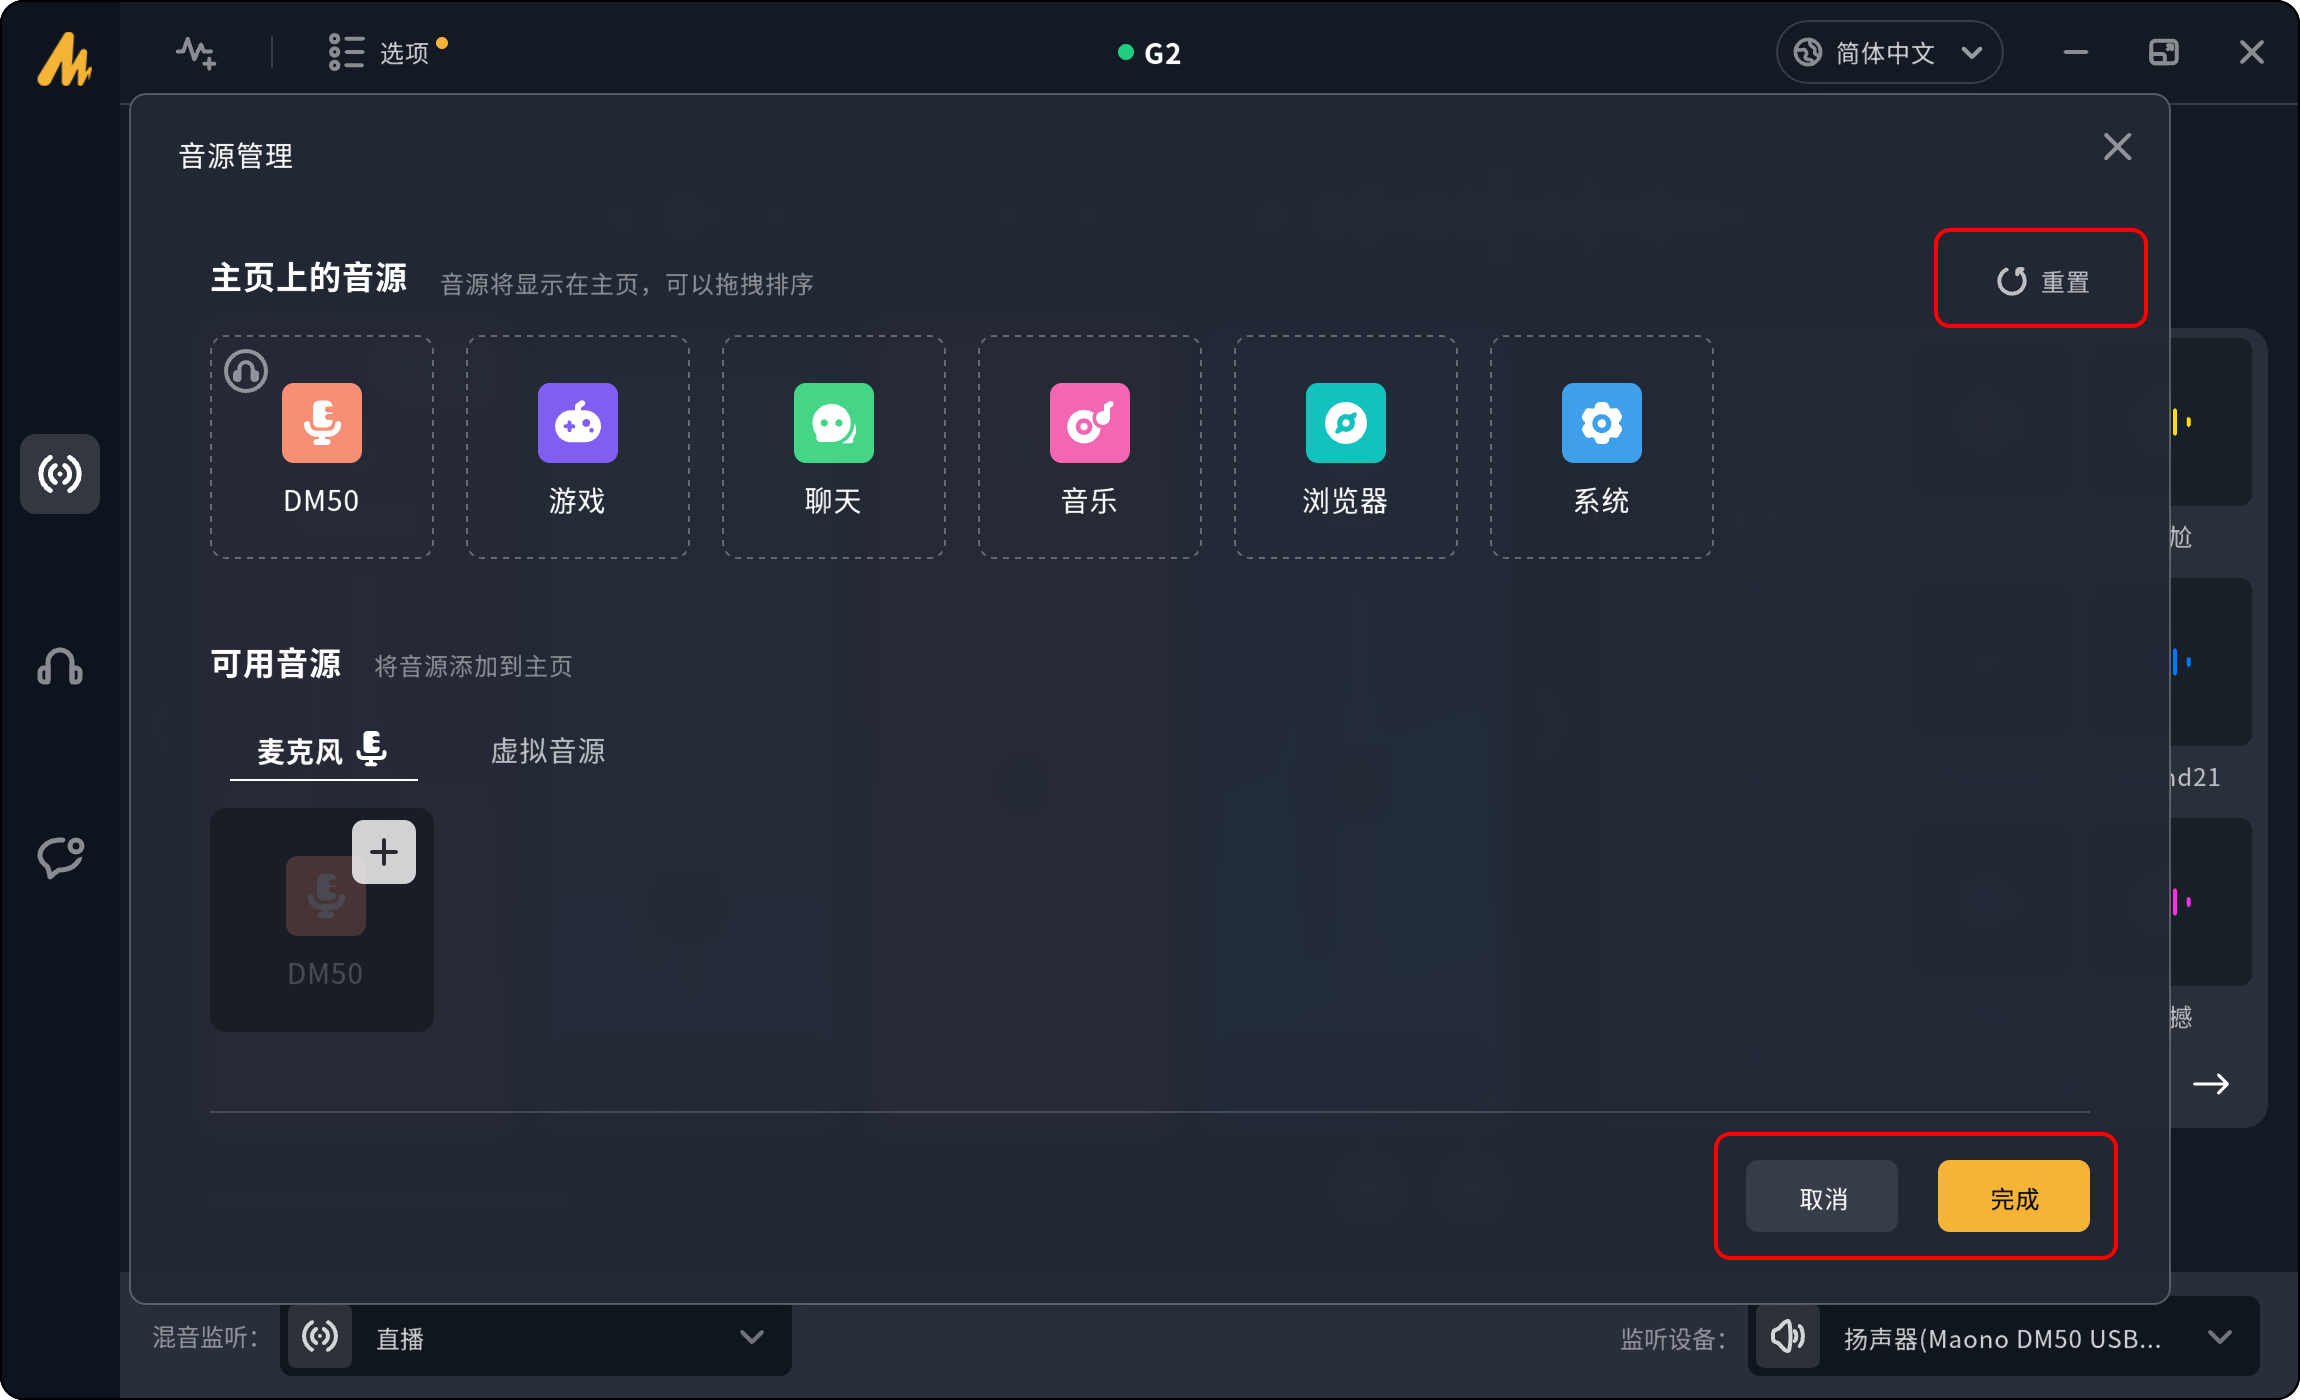Screen dimensions: 2300x1400
Task: Click the 浏览器 browser source icon
Action: (x=1345, y=423)
